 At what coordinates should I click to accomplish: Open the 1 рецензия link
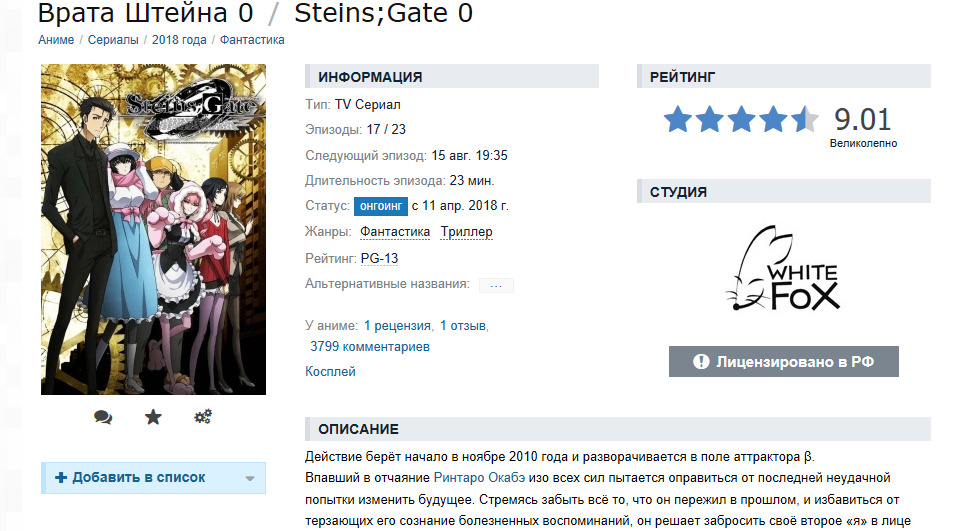[397, 325]
